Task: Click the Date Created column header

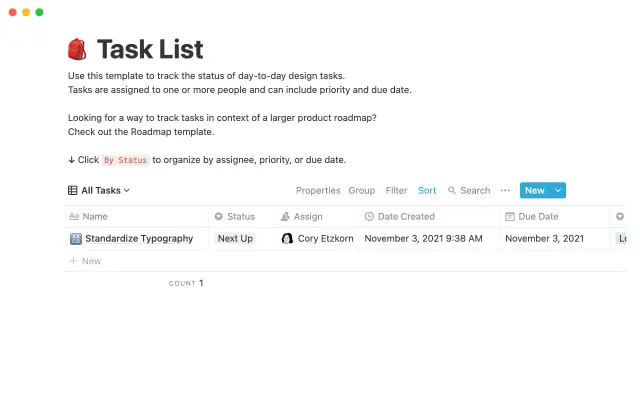Action: click(429, 217)
